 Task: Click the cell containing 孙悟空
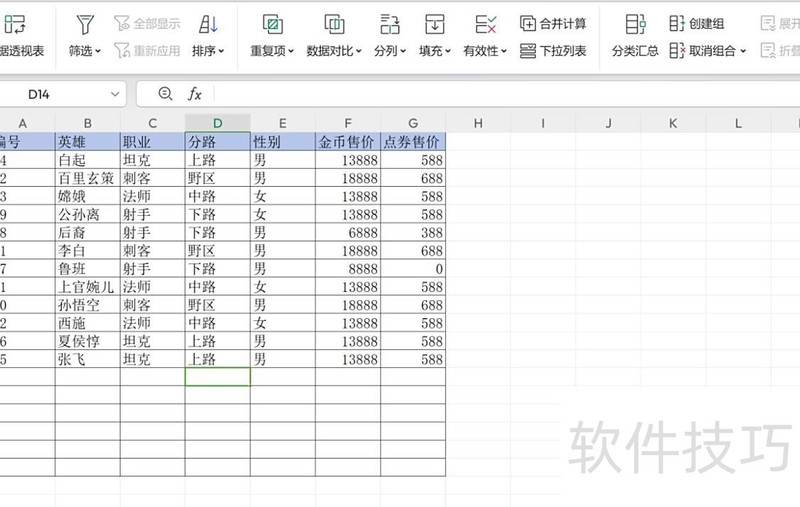pos(88,305)
